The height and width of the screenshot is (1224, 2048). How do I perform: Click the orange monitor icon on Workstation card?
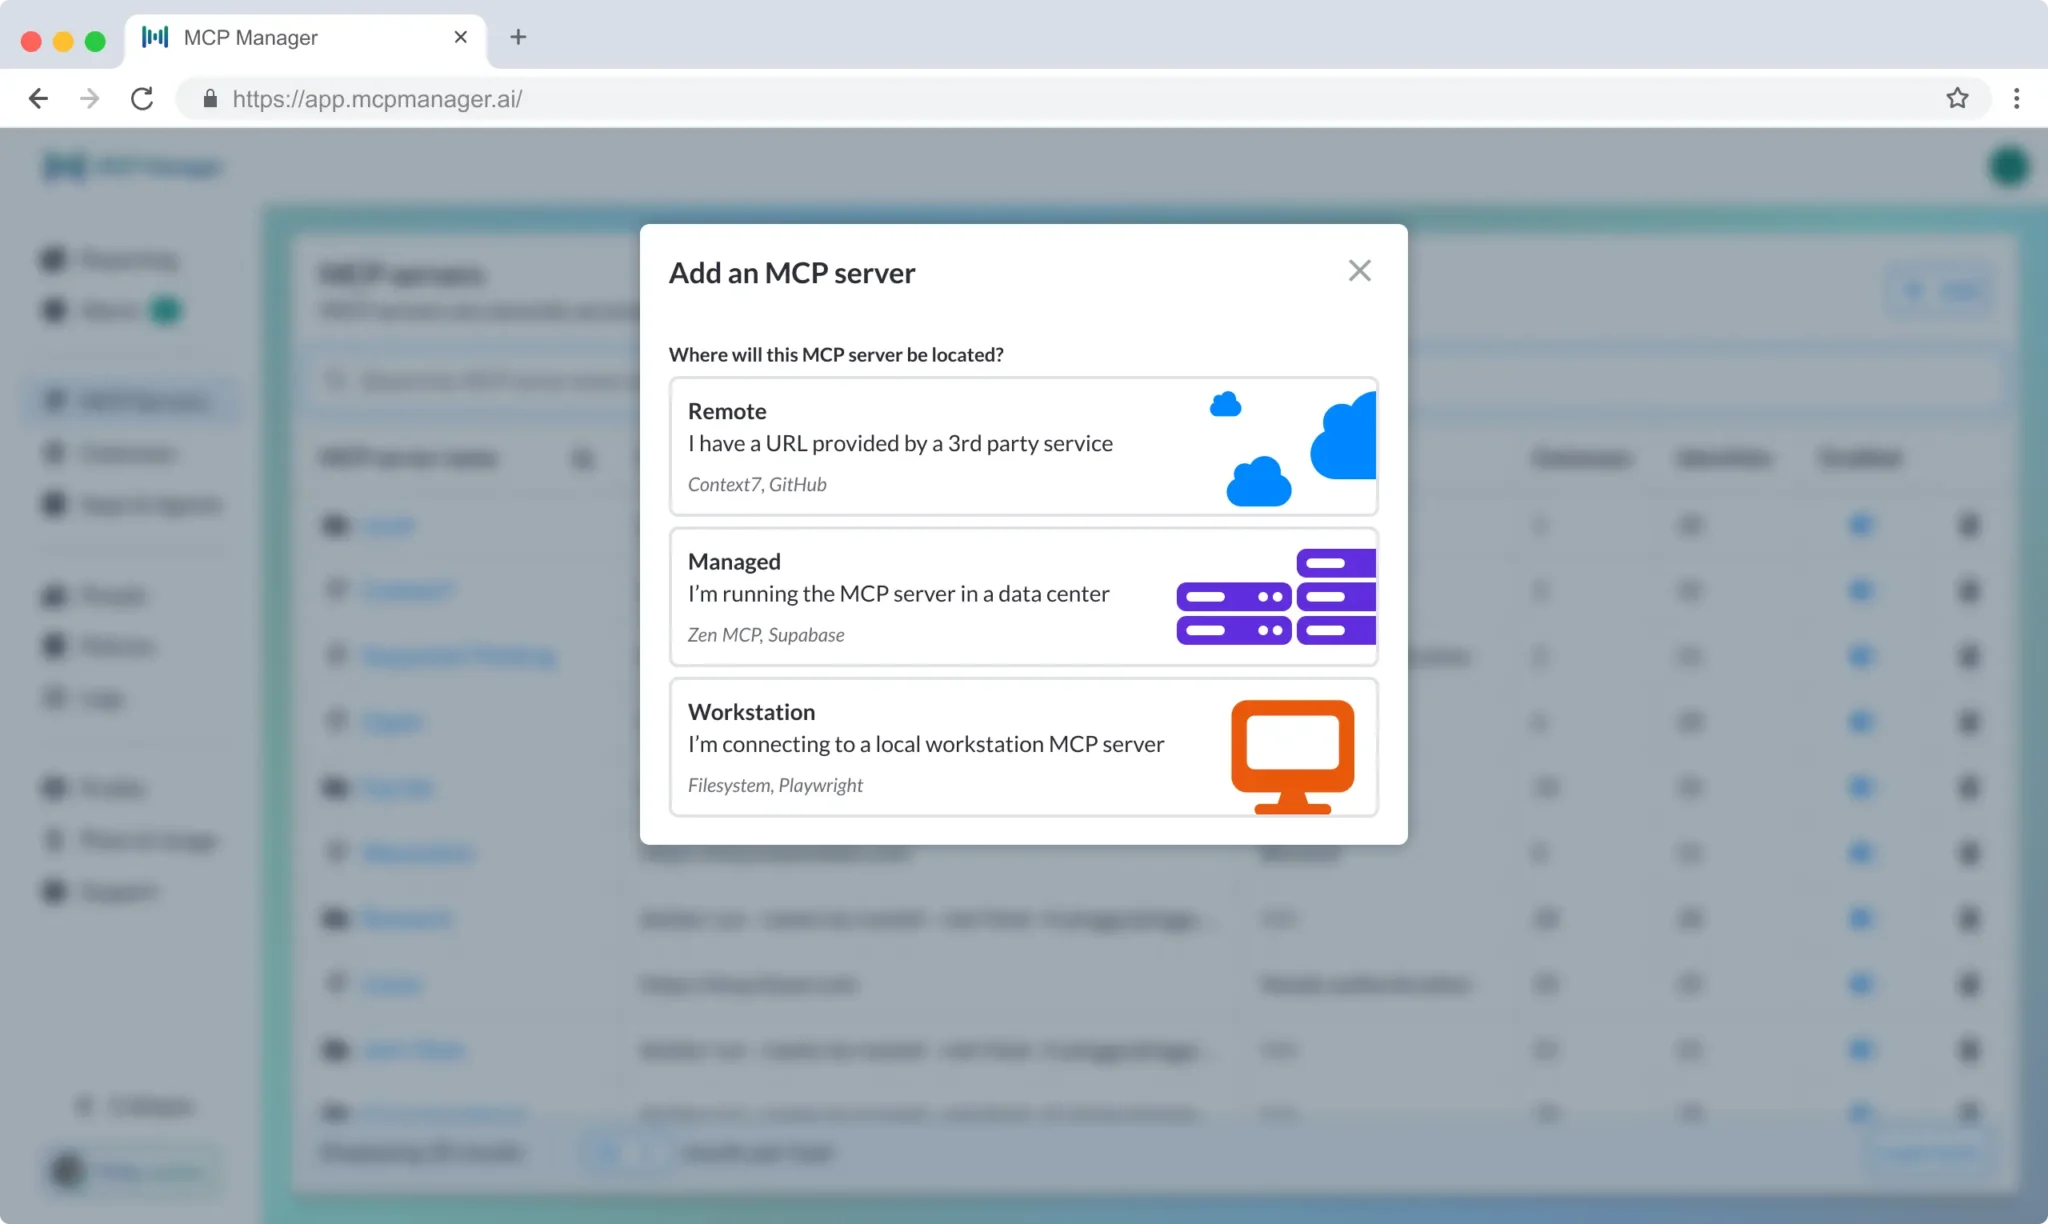[1292, 750]
